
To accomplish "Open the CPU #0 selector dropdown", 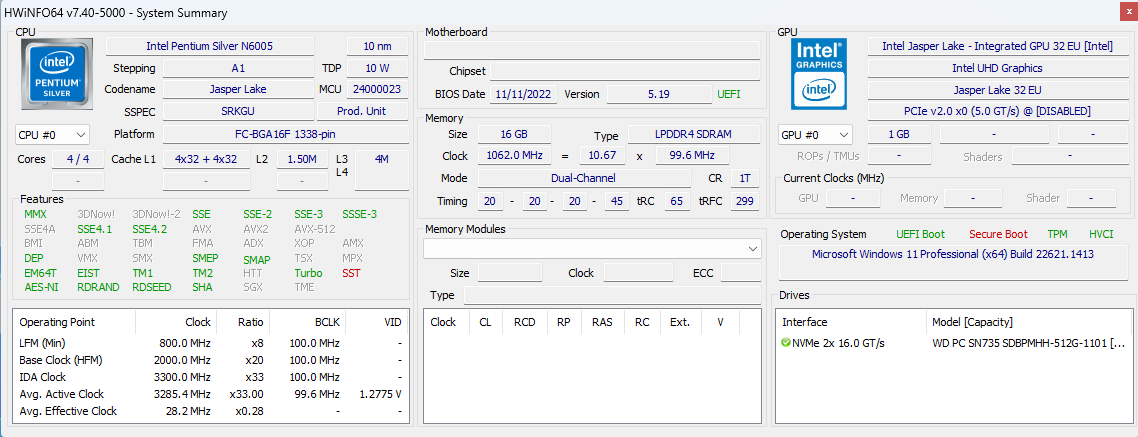I will [52, 135].
